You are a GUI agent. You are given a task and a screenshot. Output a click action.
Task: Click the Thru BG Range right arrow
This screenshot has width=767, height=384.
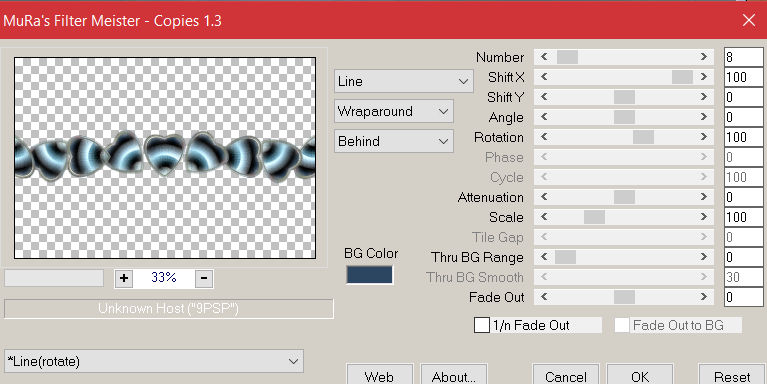(x=704, y=257)
